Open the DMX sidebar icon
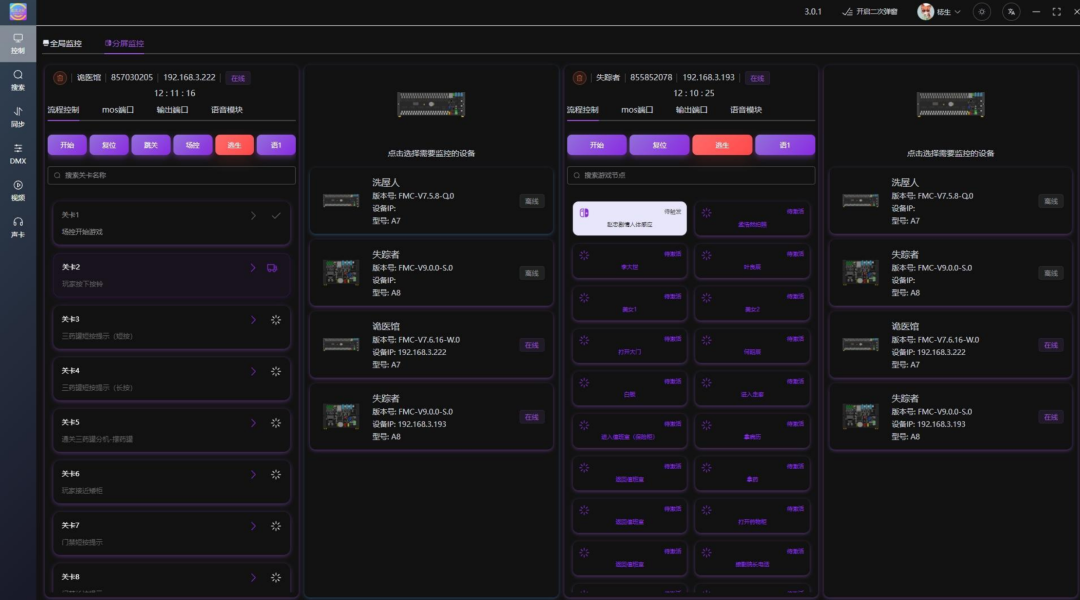The image size is (1080, 600). click(x=18, y=153)
